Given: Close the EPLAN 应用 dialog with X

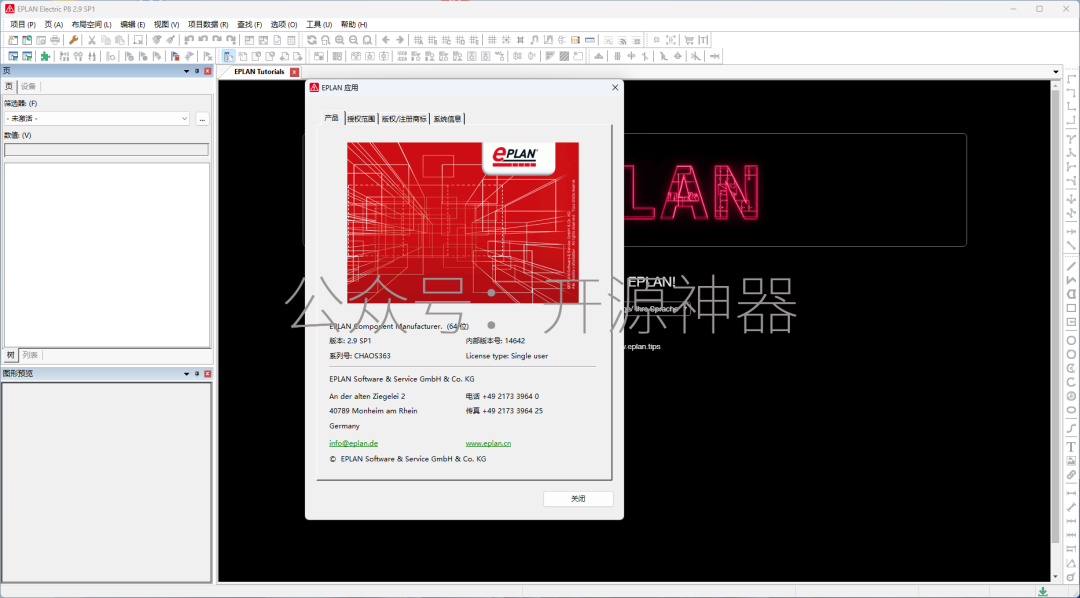Looking at the screenshot, I should click(x=615, y=87).
